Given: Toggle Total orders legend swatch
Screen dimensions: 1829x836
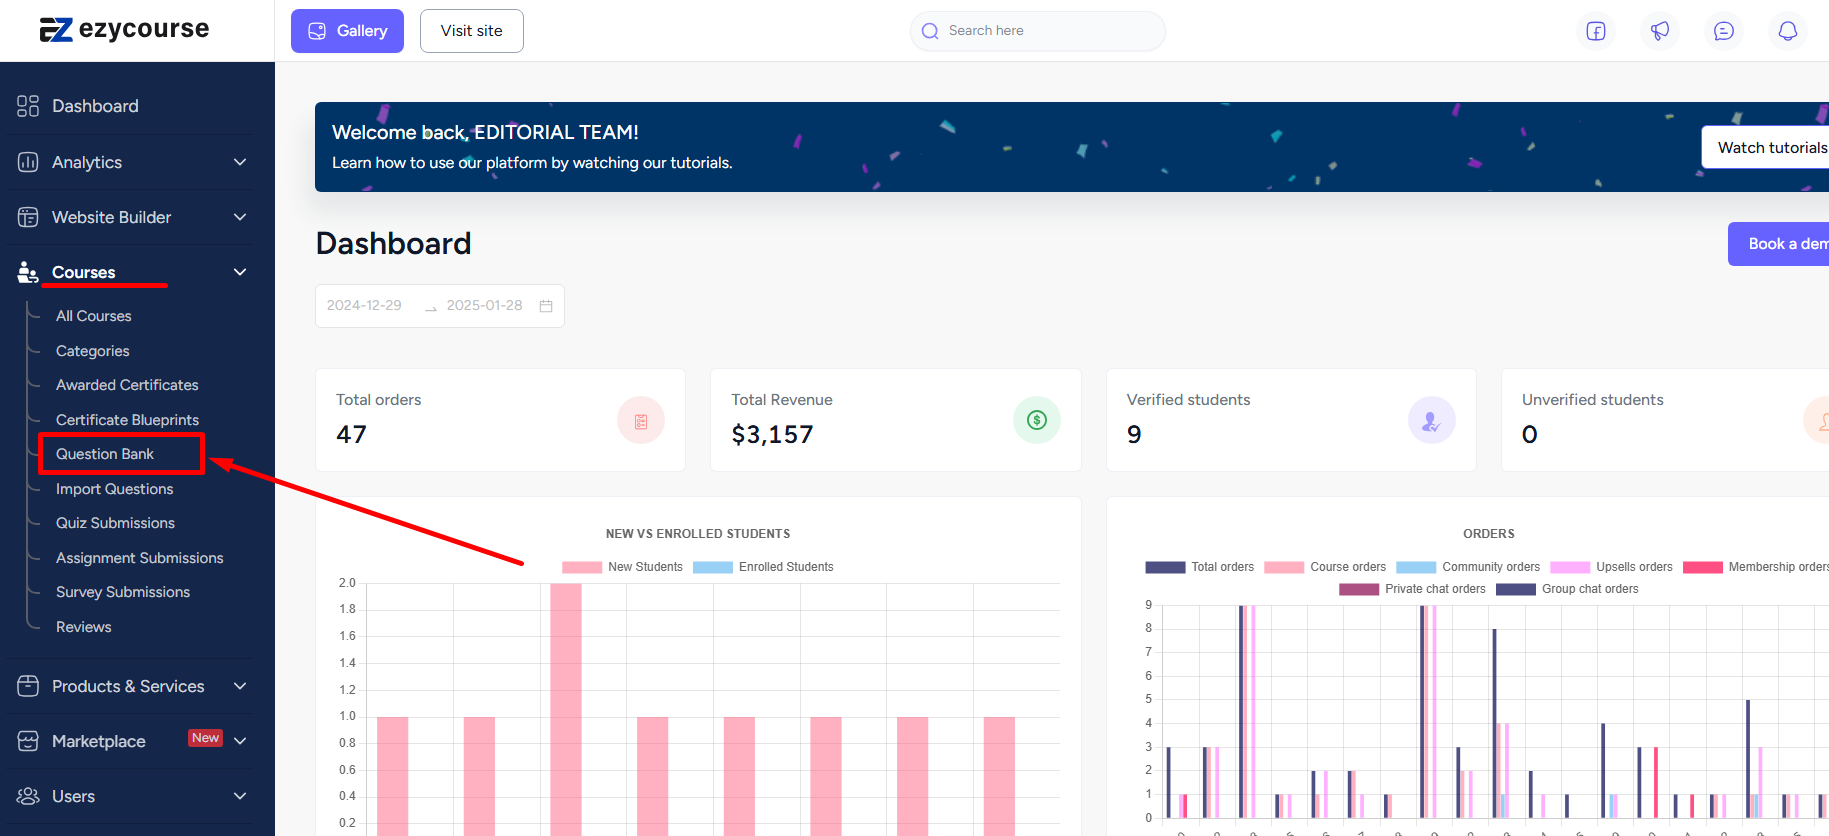Looking at the screenshot, I should [1165, 567].
